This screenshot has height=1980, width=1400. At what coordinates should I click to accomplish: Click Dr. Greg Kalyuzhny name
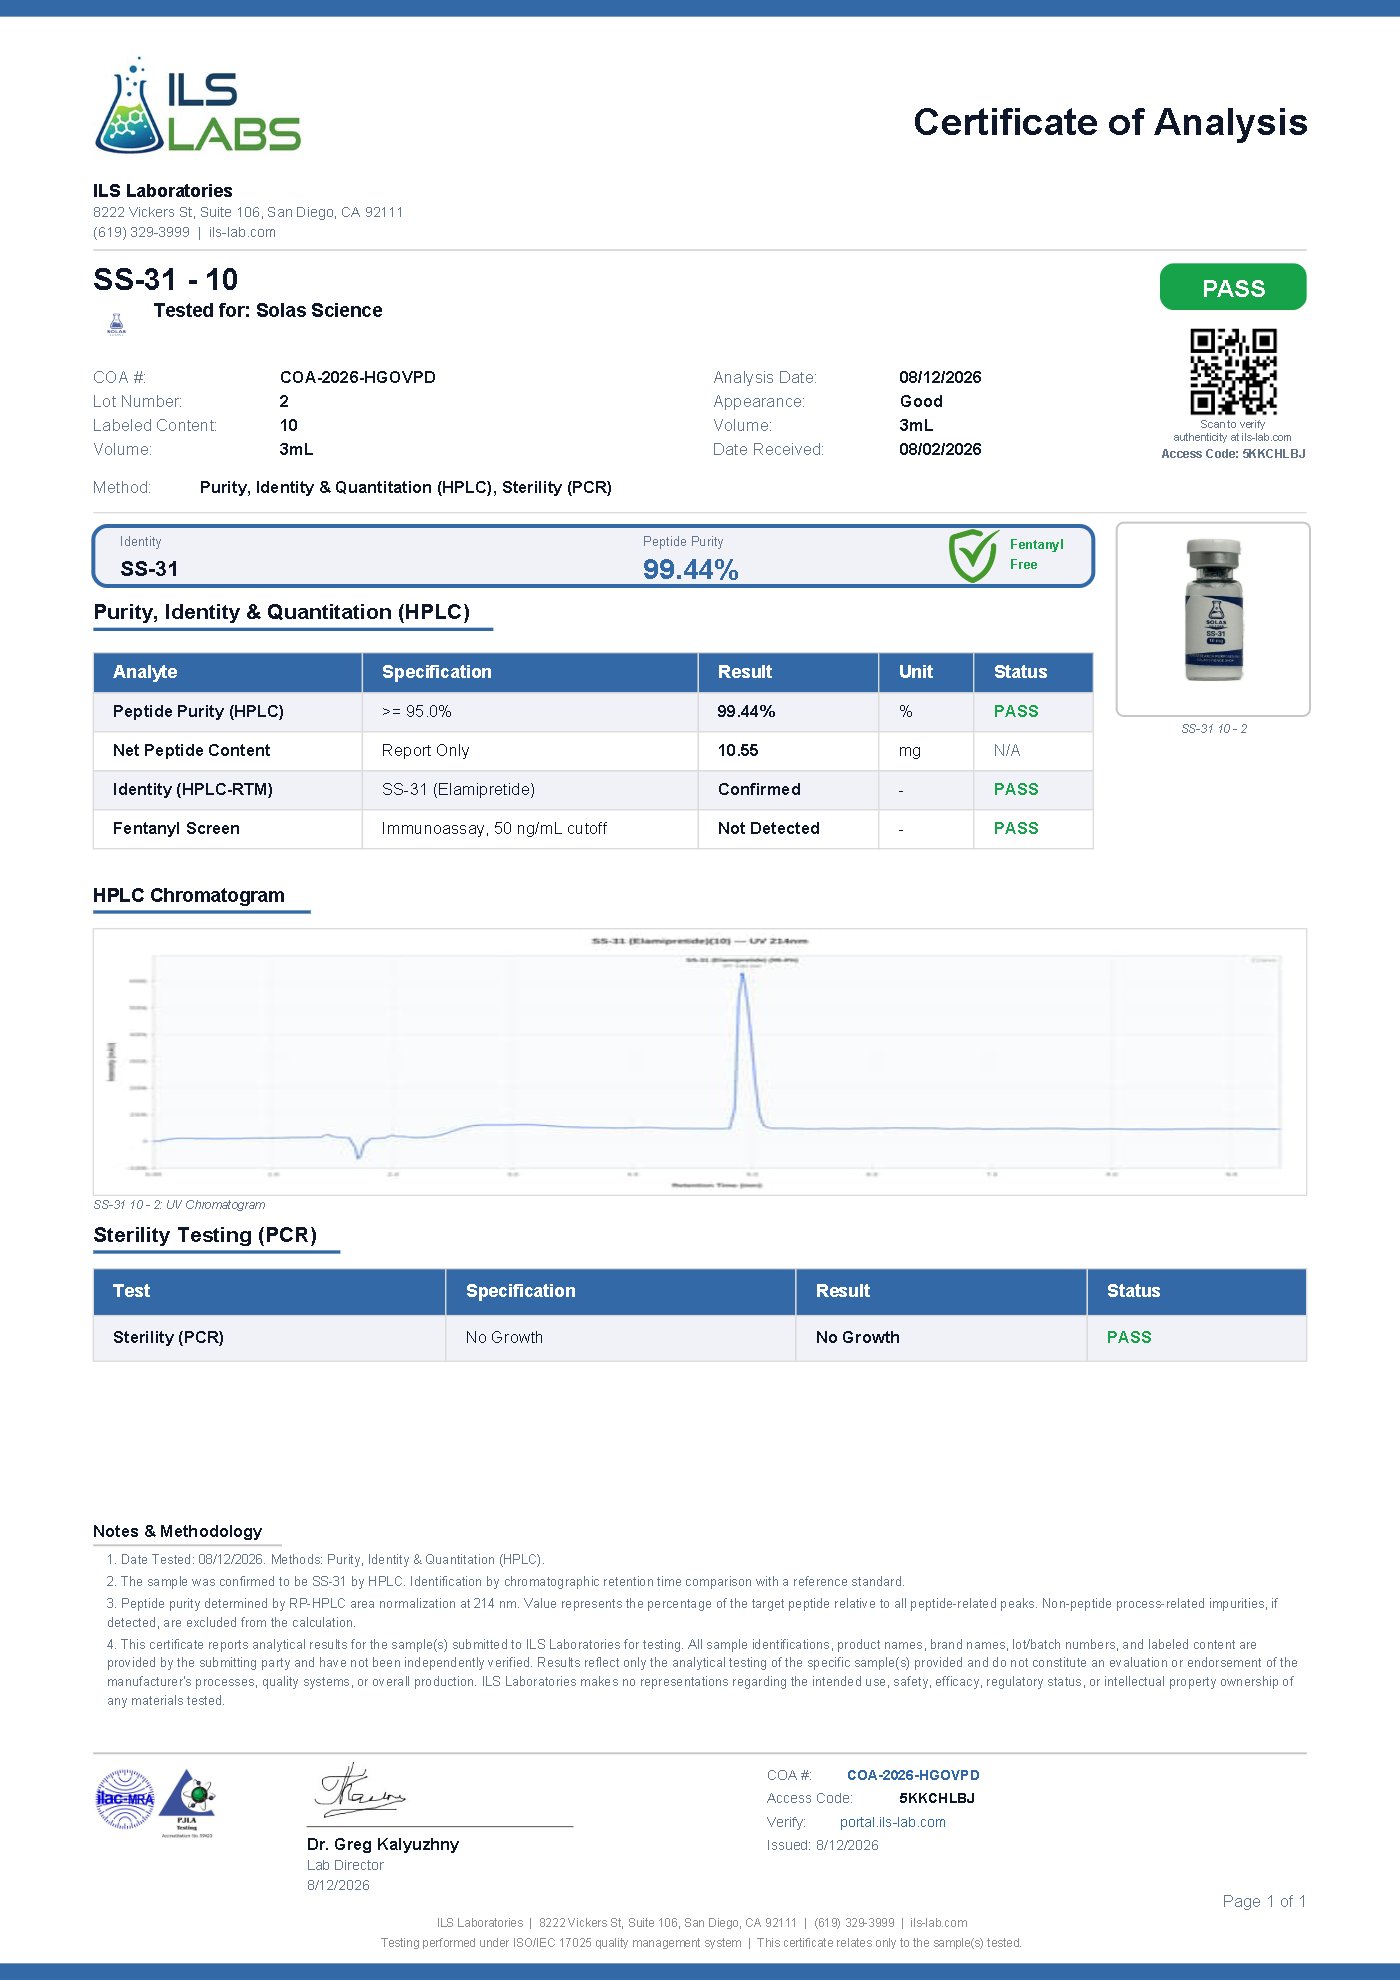383,1844
